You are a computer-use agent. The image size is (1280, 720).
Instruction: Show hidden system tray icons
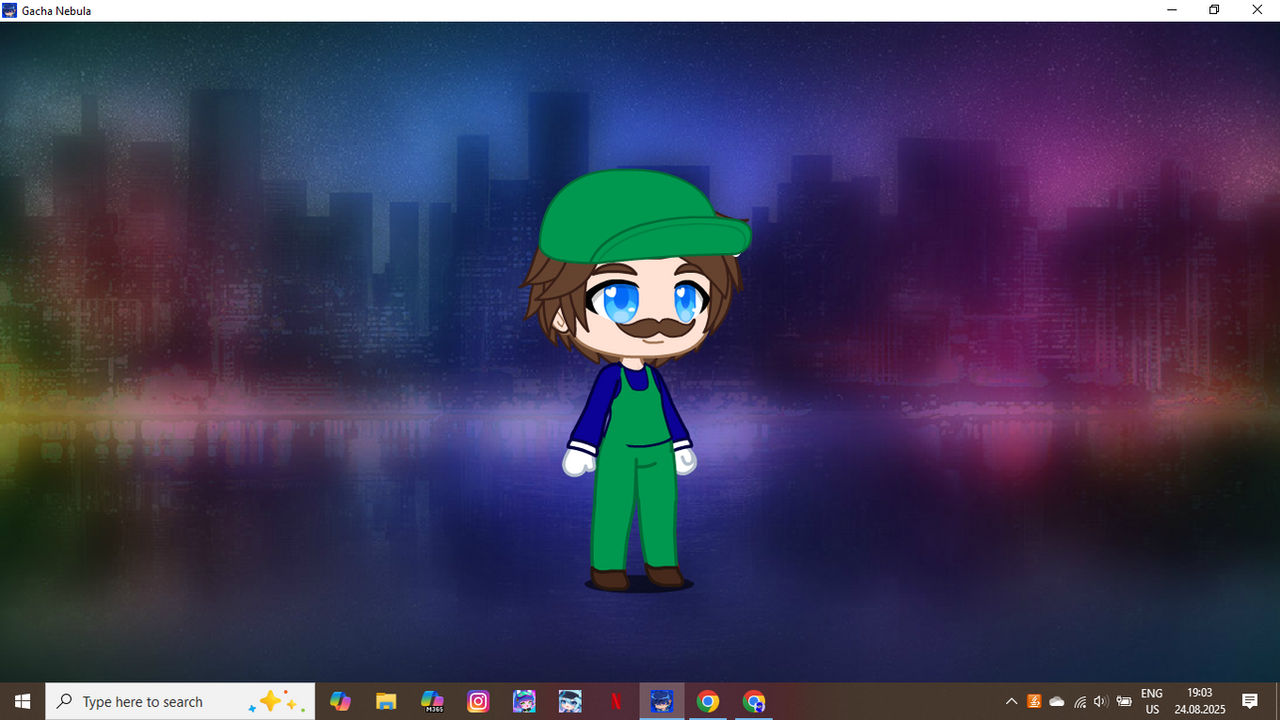pyautogui.click(x=1011, y=701)
